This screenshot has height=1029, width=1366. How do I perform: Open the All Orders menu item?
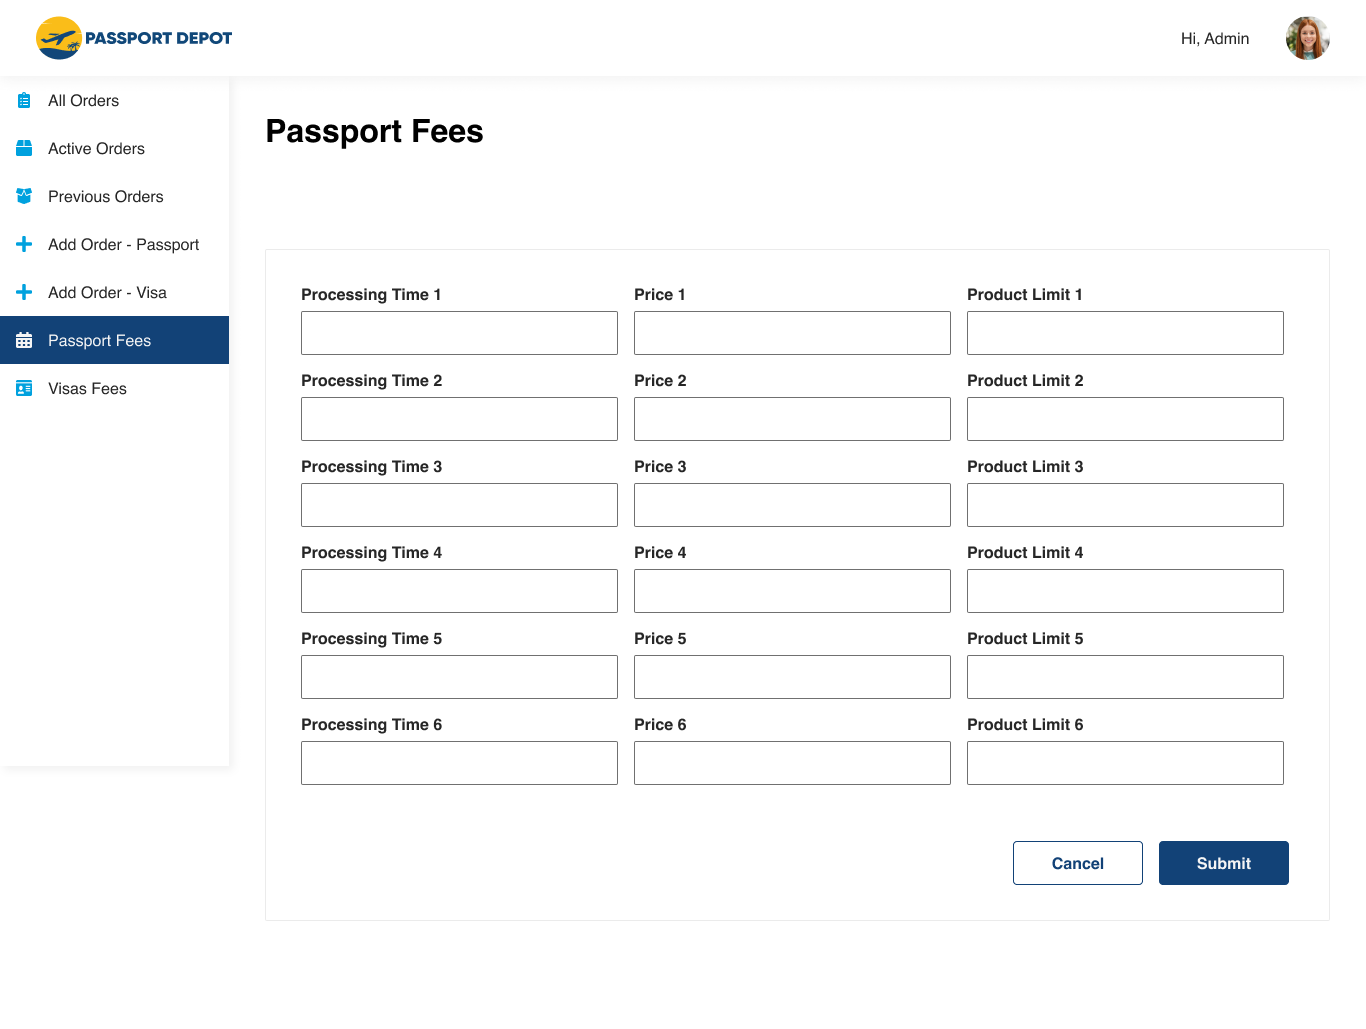[84, 101]
